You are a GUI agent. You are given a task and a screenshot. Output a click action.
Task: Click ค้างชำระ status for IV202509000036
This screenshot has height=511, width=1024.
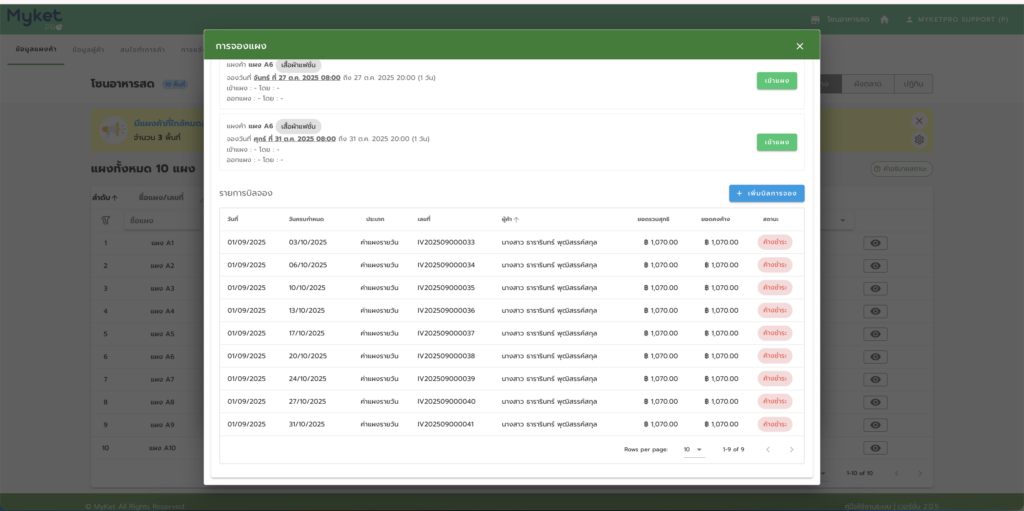[x=775, y=310]
